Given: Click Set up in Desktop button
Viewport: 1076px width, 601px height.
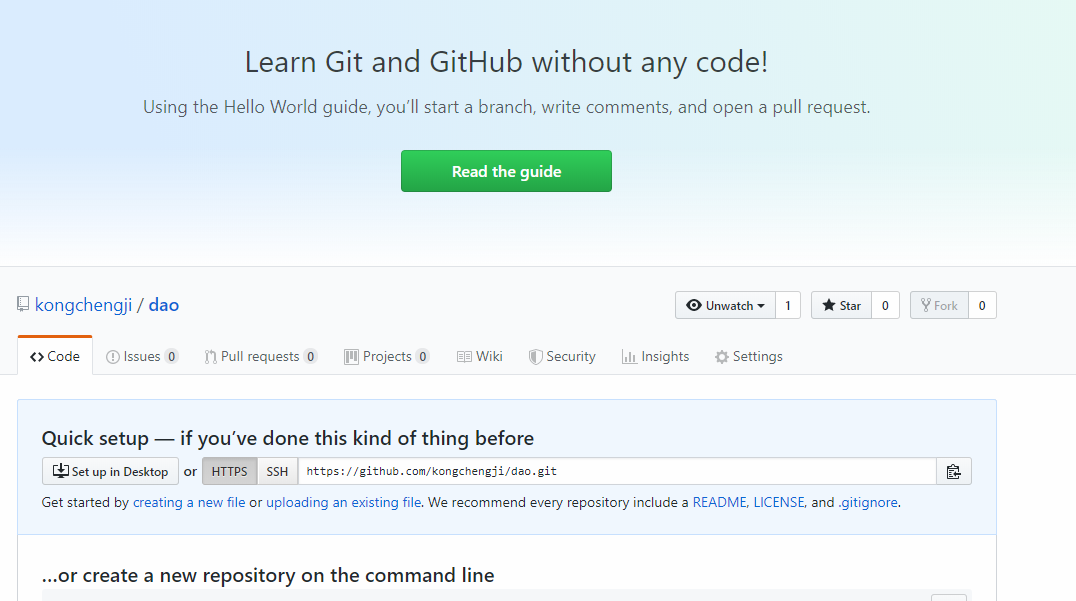Looking at the screenshot, I should [x=110, y=471].
